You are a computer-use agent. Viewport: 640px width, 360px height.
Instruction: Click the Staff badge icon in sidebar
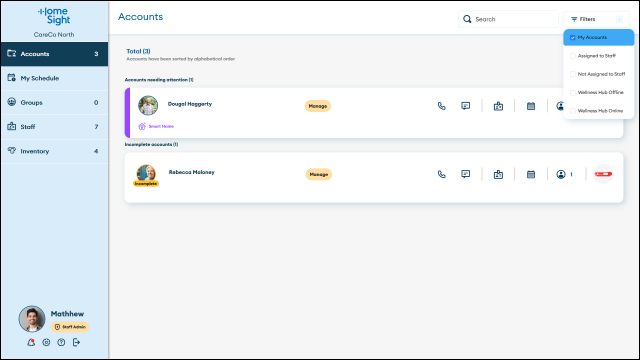point(11,126)
